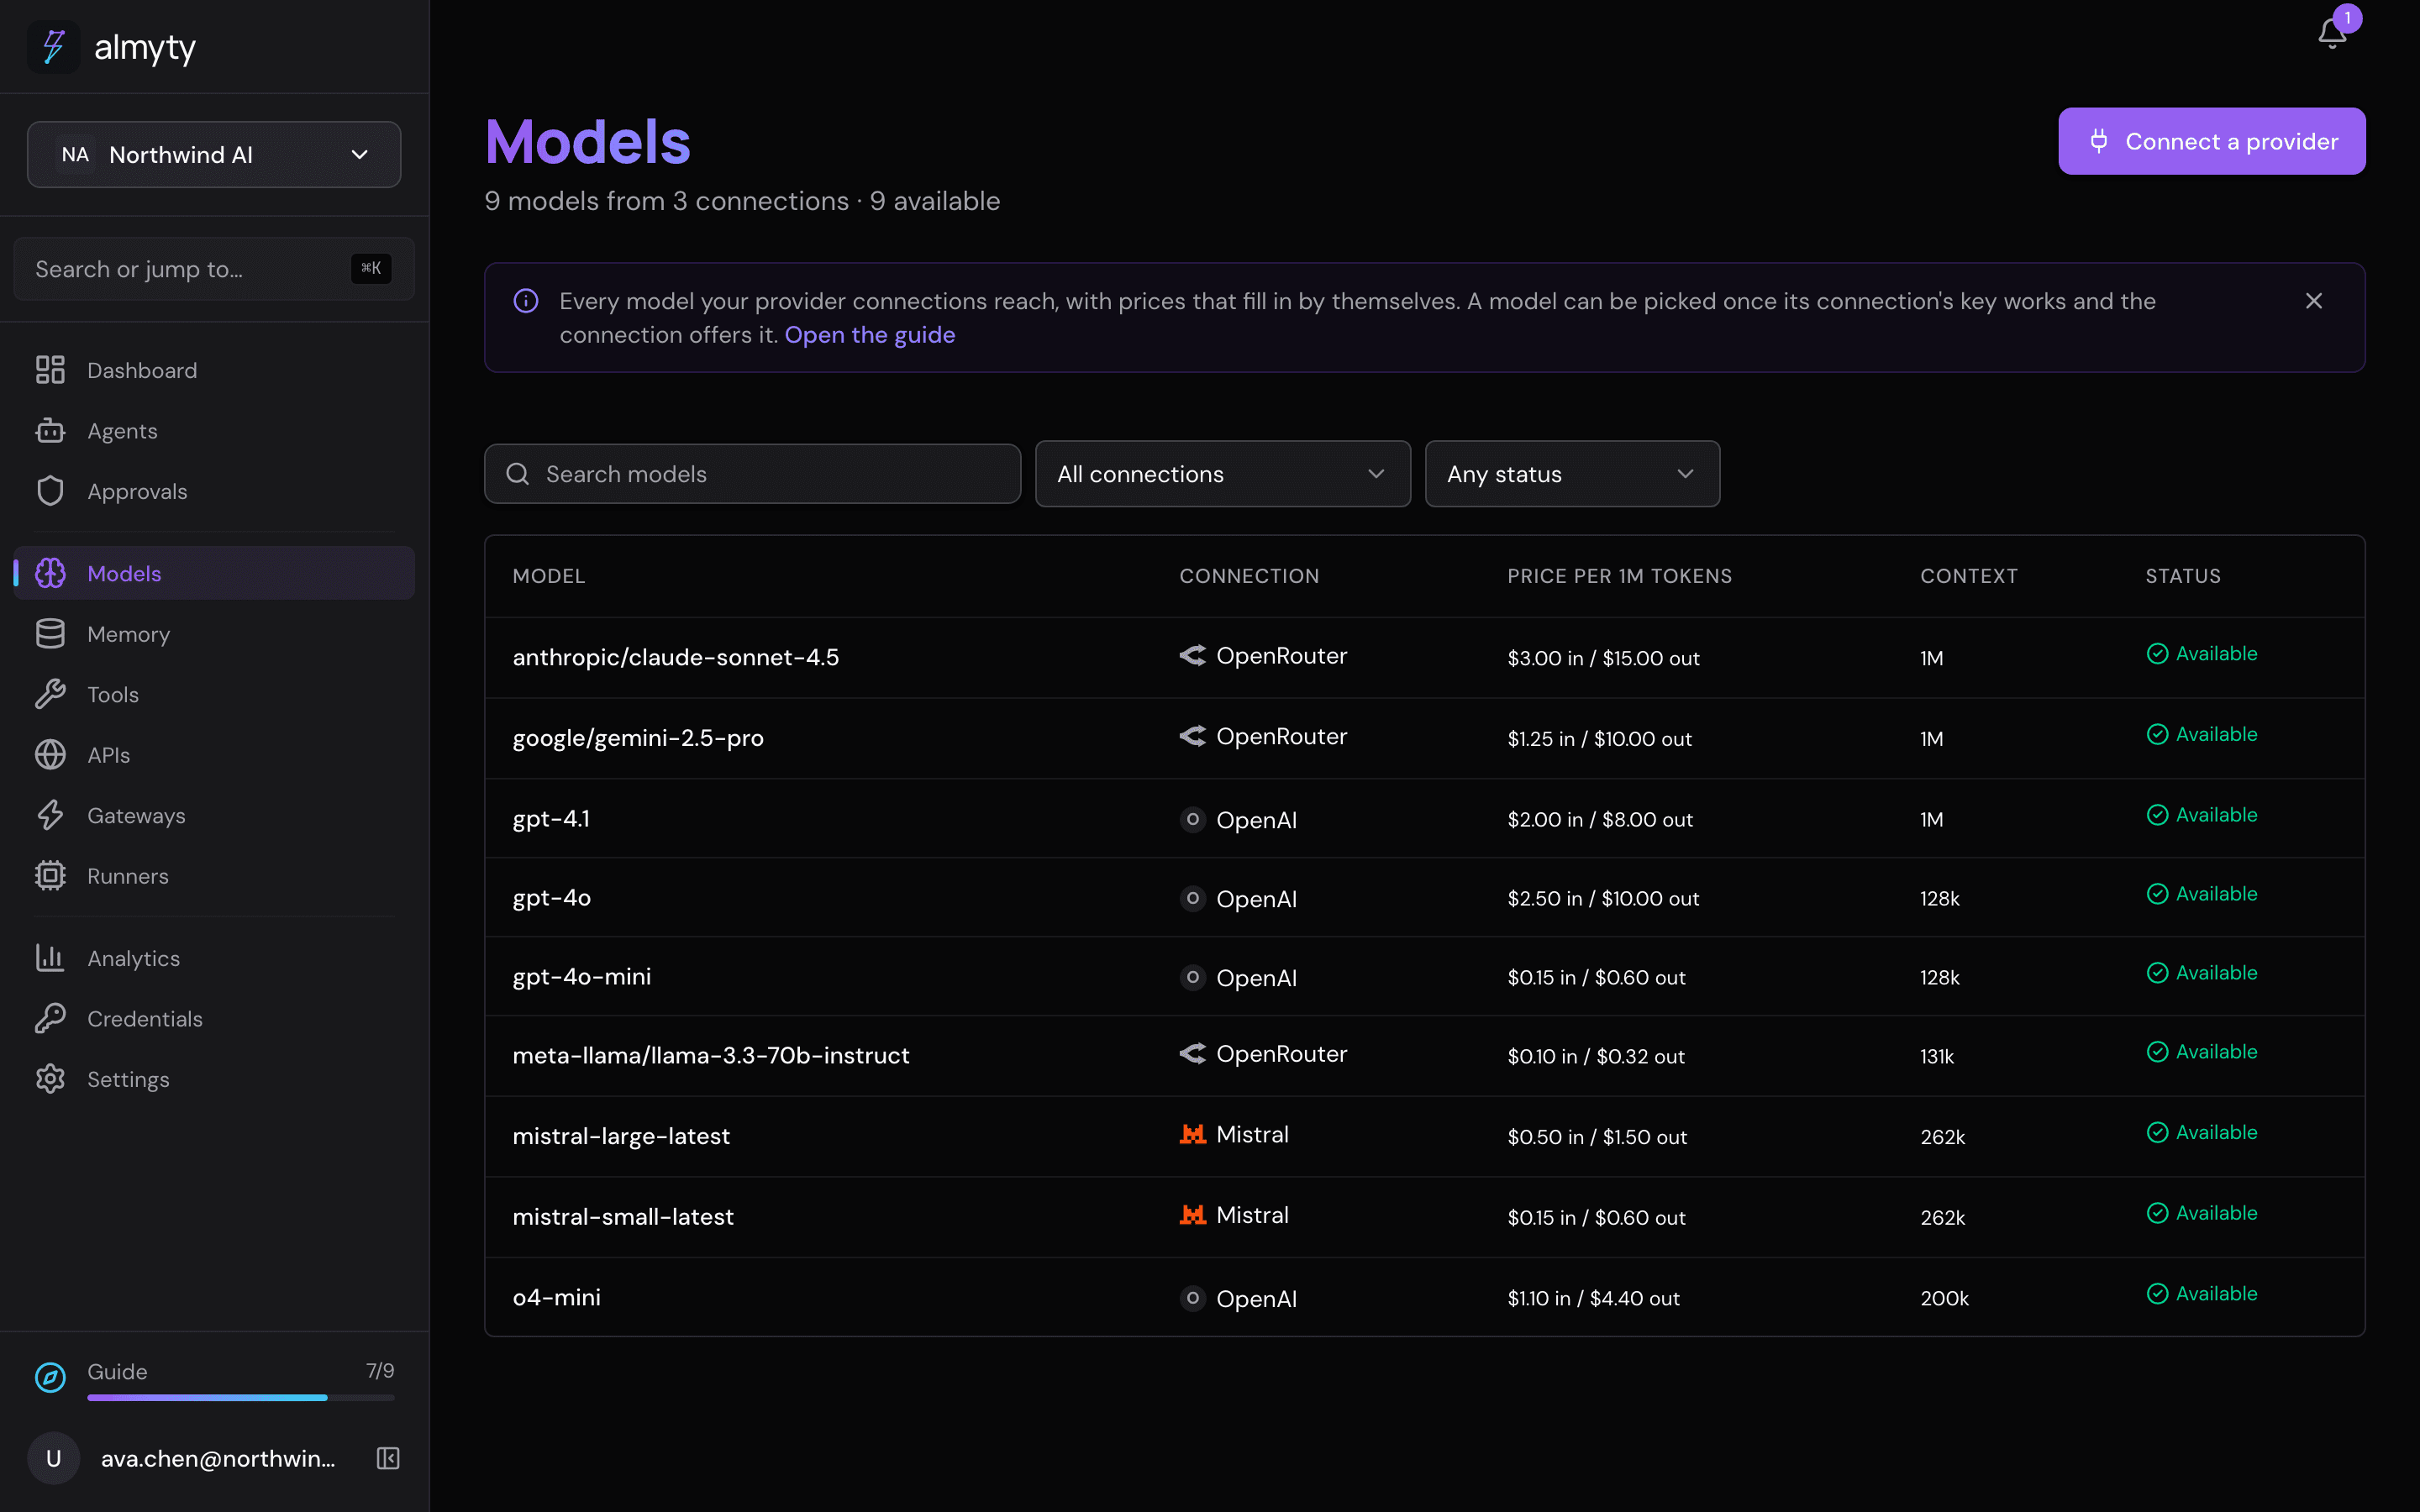
Task: Select the gpt-4o-mini model name
Action: pos(582,977)
